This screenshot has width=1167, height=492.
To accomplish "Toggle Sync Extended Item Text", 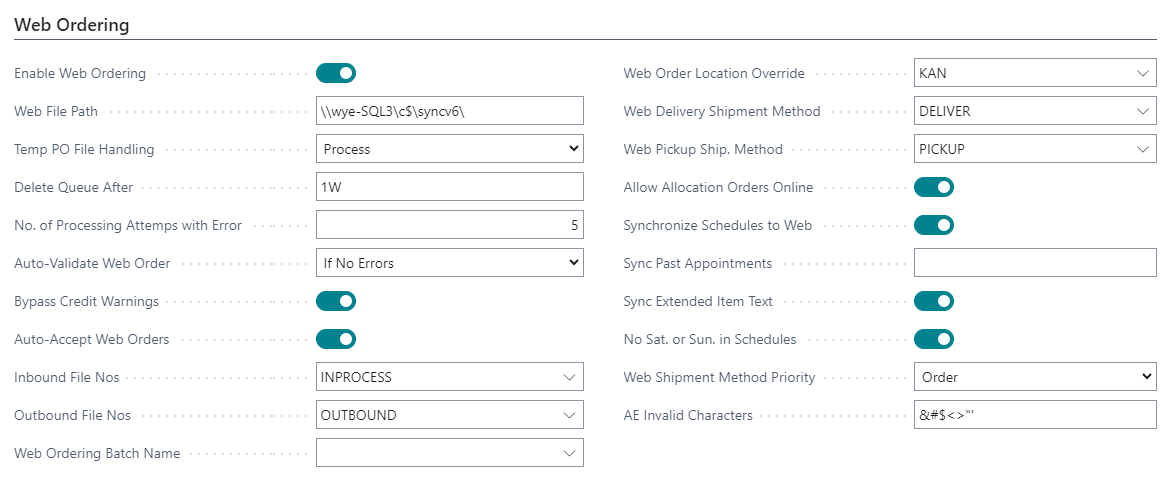I will click(x=934, y=301).
